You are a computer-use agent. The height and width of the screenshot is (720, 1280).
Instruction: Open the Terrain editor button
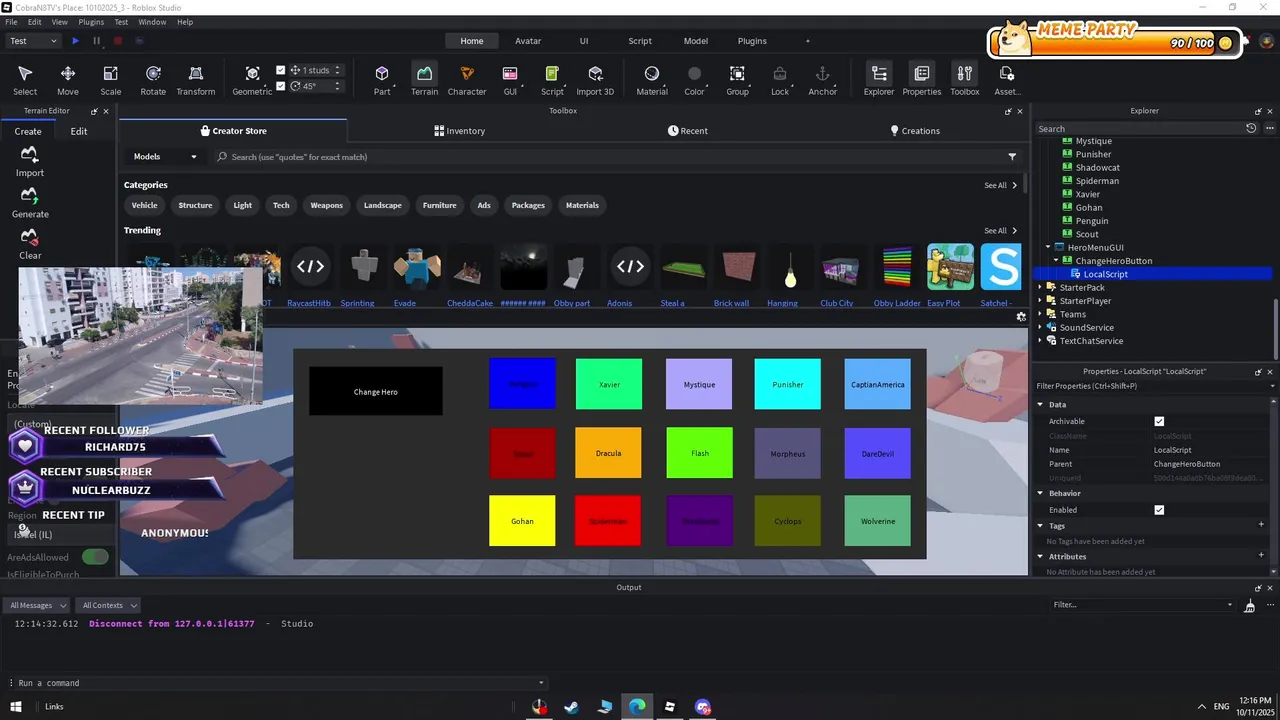point(424,80)
